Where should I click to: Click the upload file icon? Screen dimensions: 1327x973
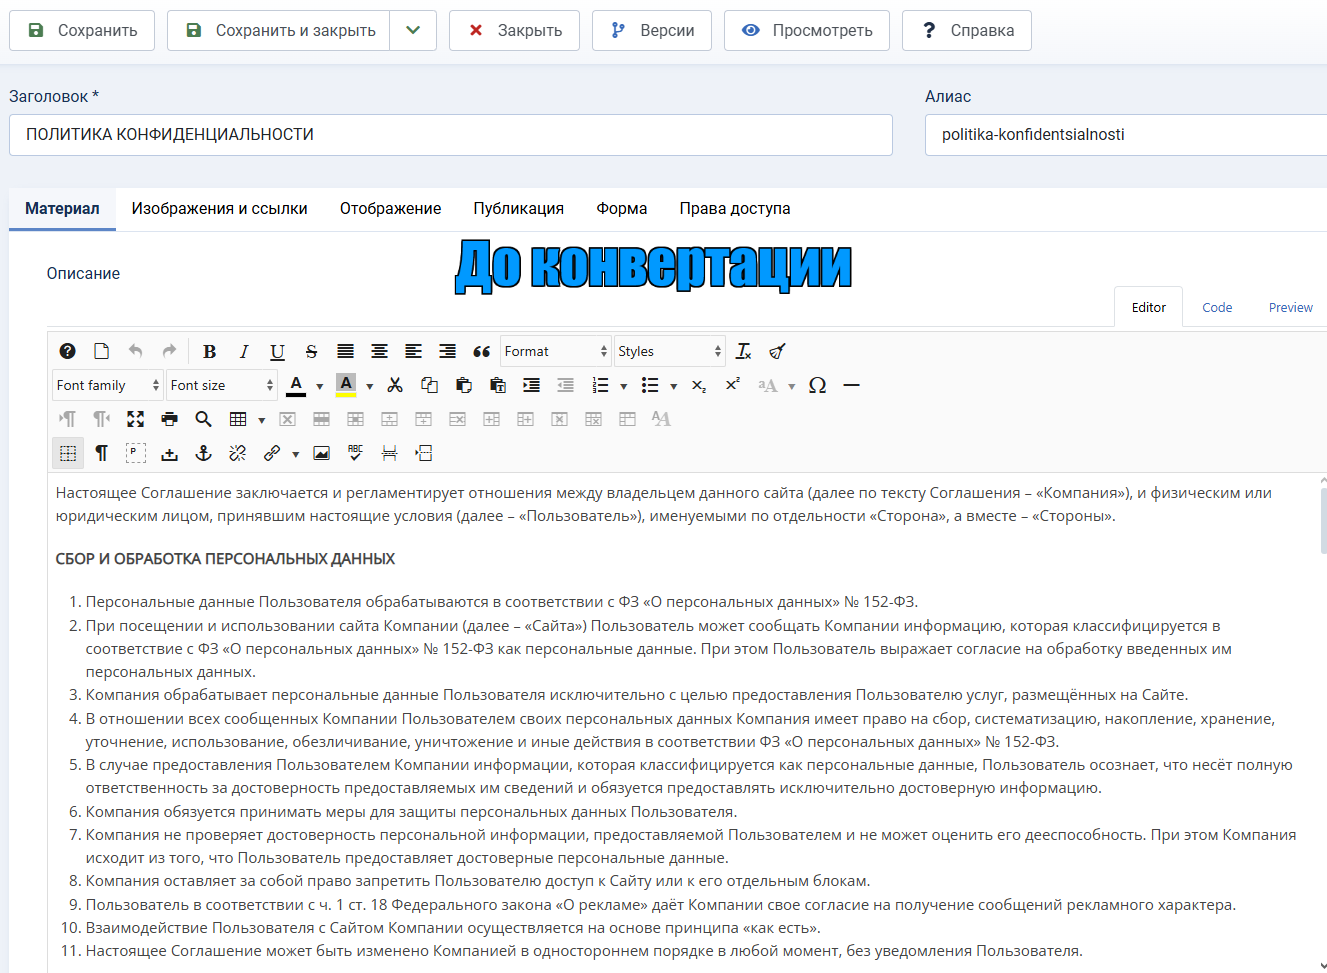point(170,453)
